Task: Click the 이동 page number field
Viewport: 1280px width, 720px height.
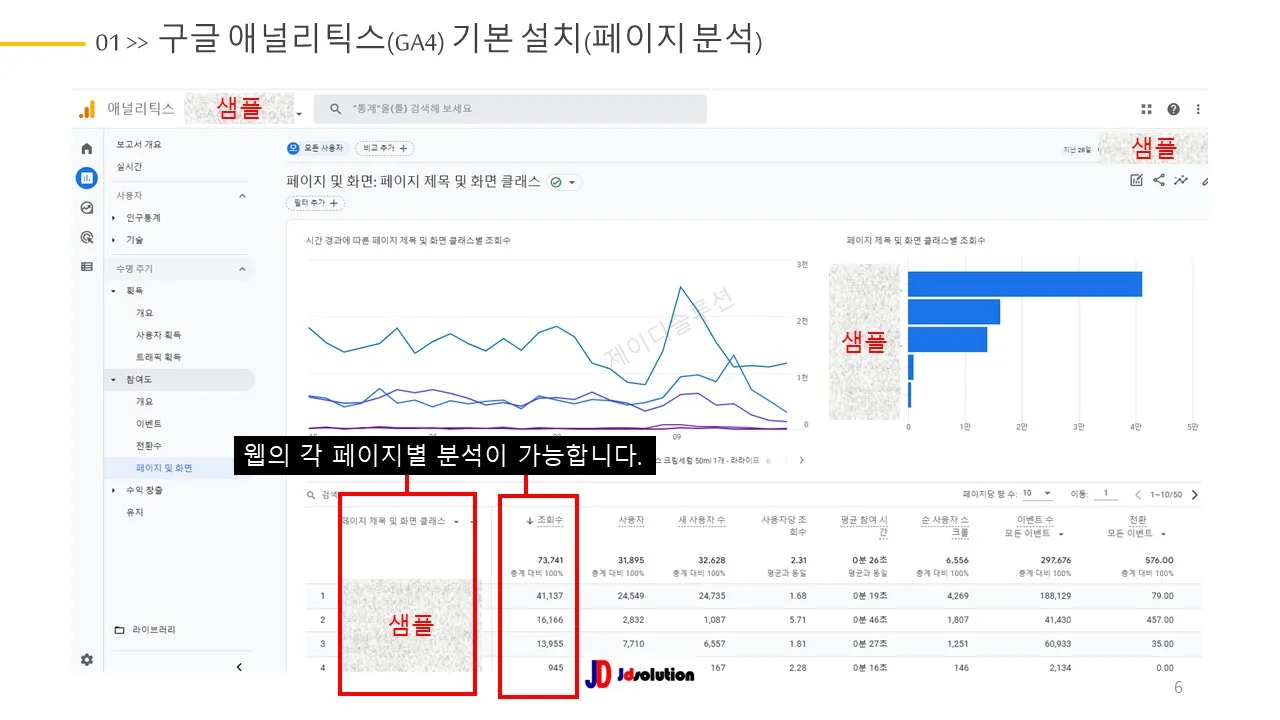Action: pos(1105,494)
